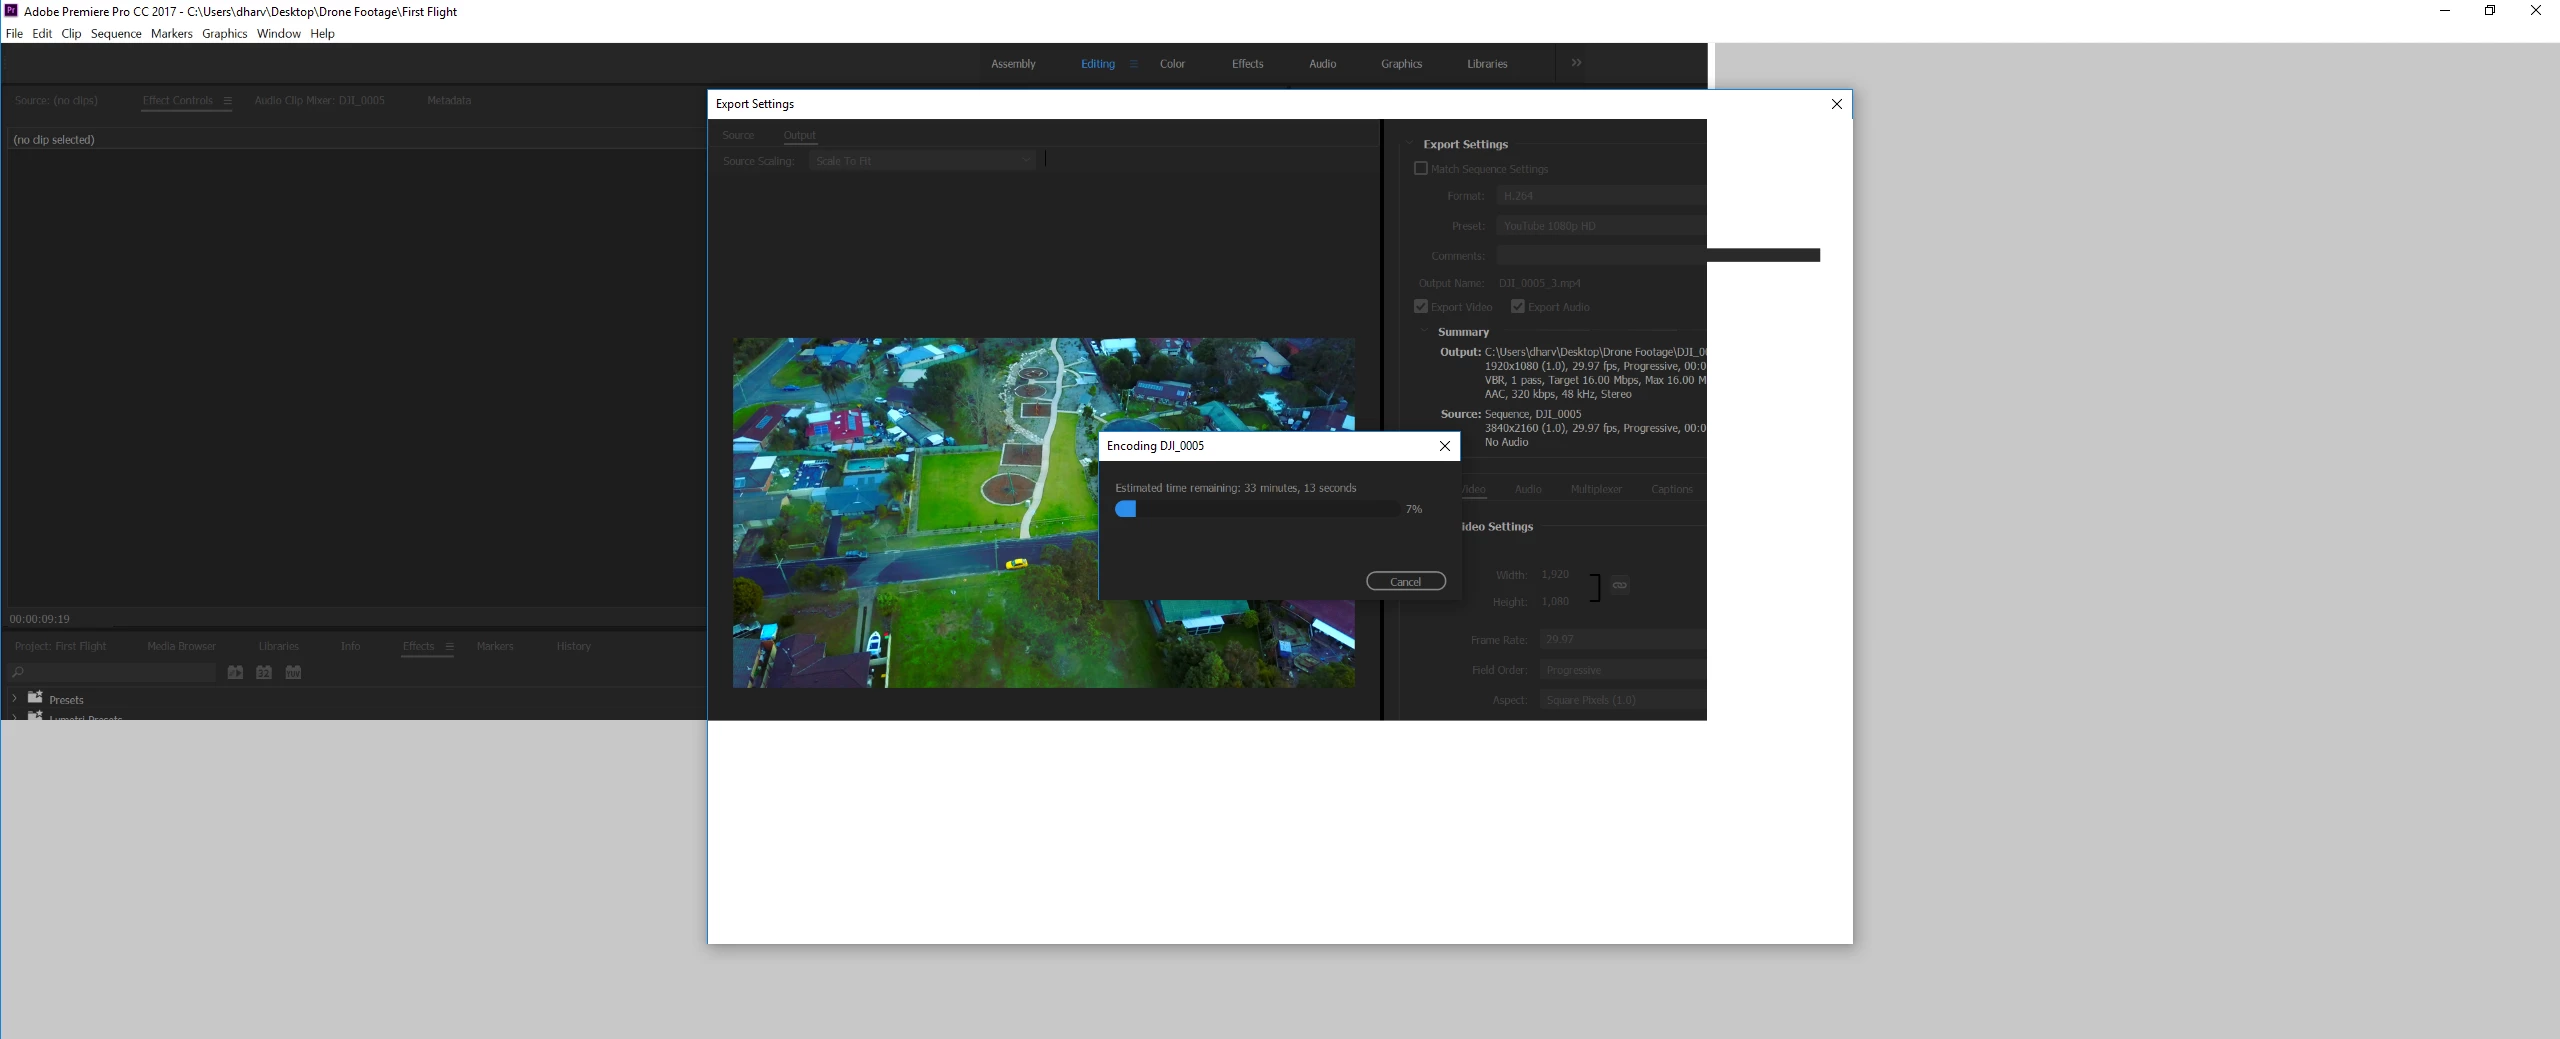
Task: Select the Effect Controls tab
Action: (x=177, y=100)
